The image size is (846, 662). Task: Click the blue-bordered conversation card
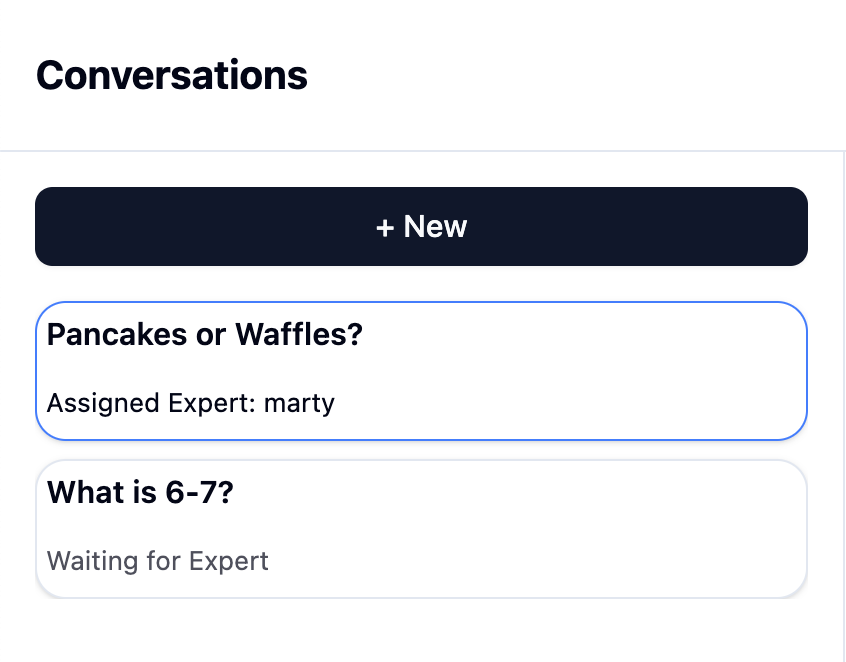click(421, 370)
